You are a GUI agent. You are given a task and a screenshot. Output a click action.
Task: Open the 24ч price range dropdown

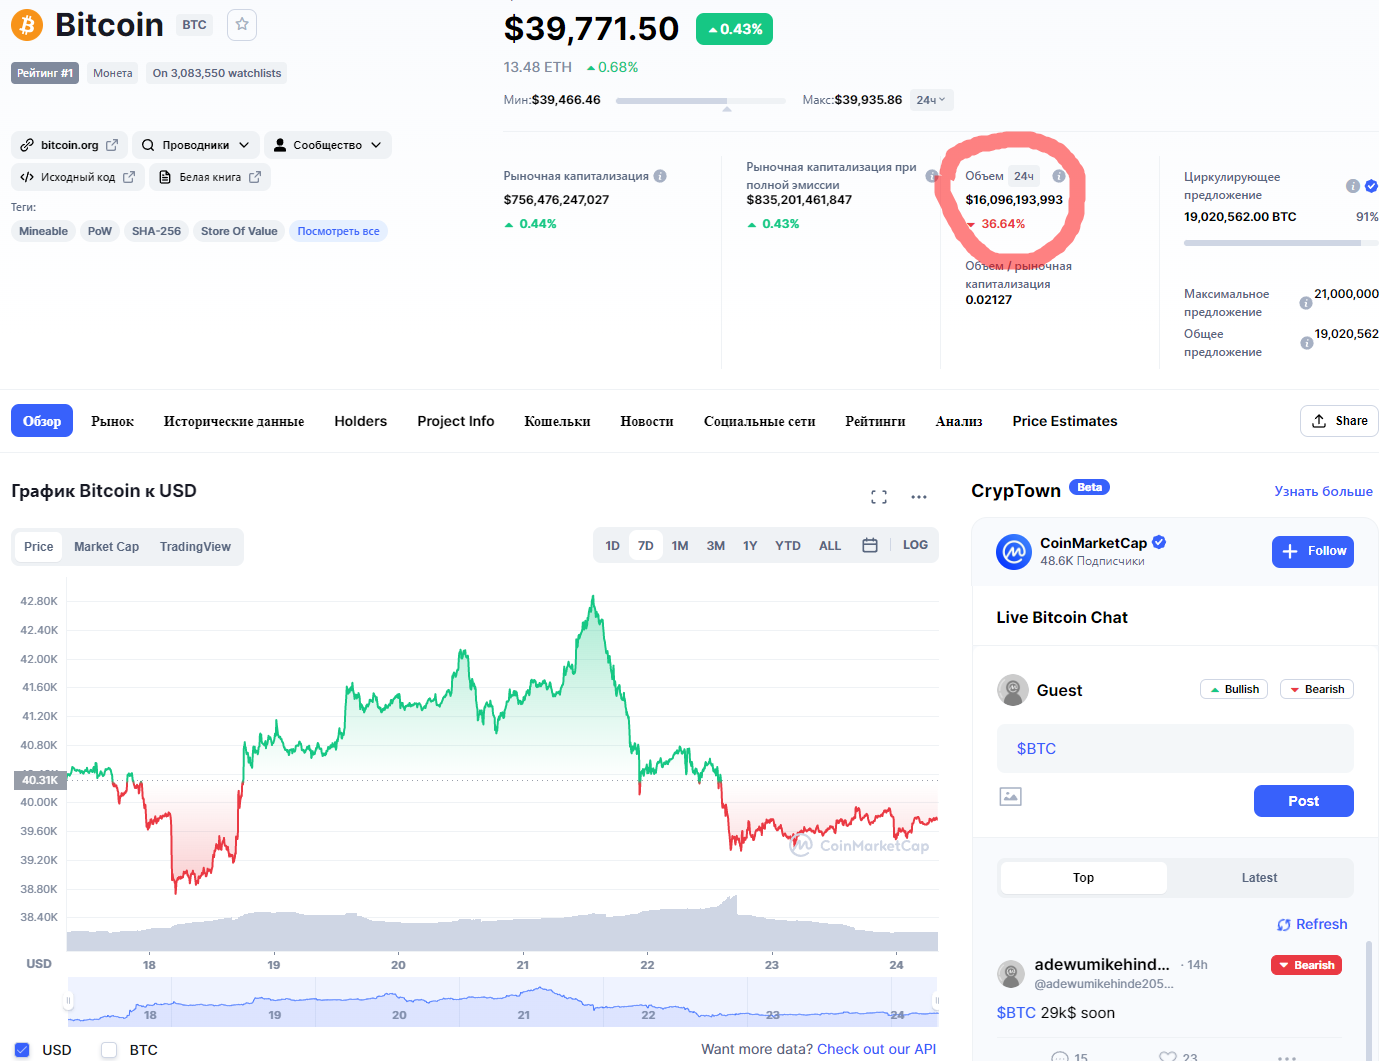tap(931, 100)
